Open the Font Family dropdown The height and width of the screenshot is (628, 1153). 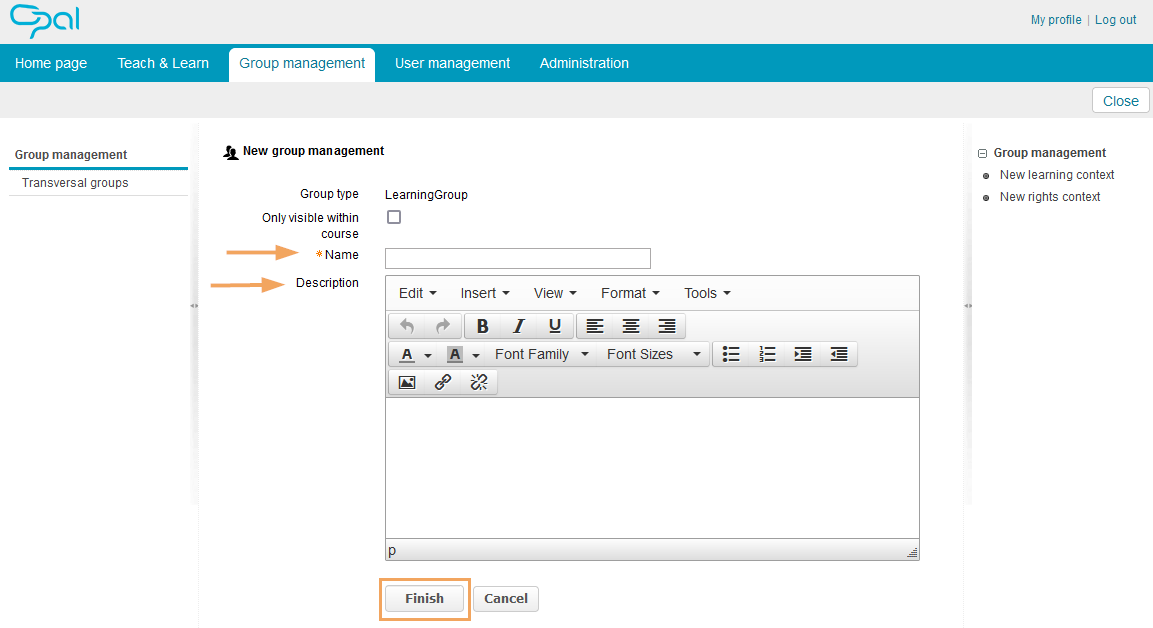(541, 354)
